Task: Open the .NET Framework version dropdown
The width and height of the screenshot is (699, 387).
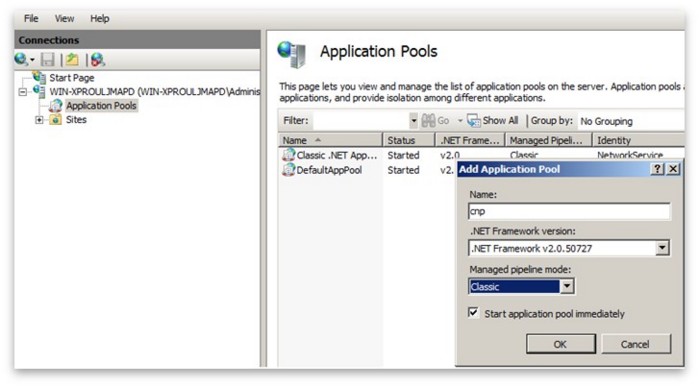Action: pos(662,248)
